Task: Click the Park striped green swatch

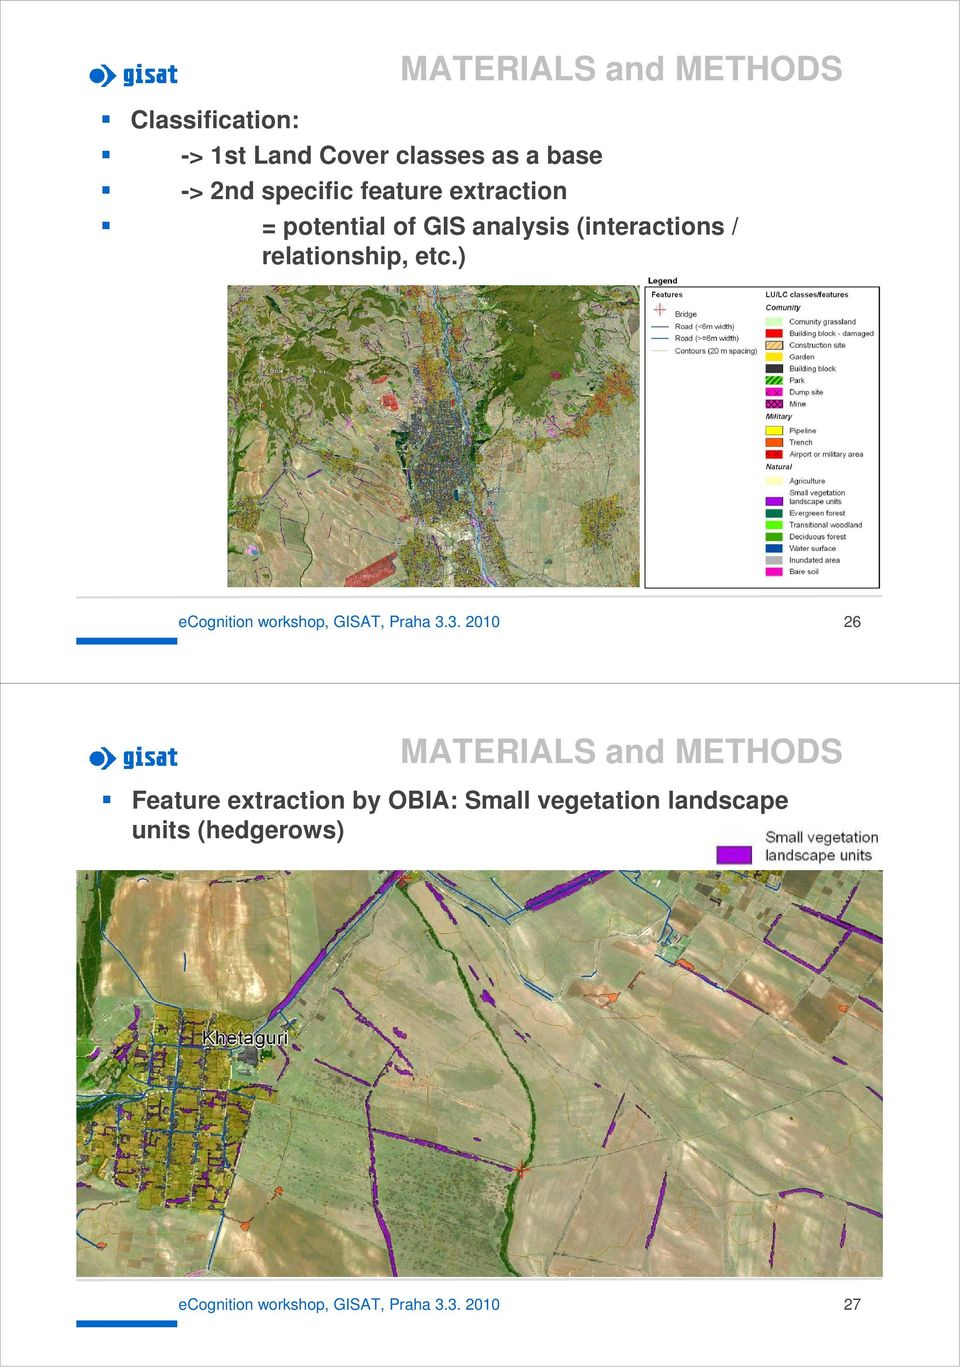Action: 774,381
